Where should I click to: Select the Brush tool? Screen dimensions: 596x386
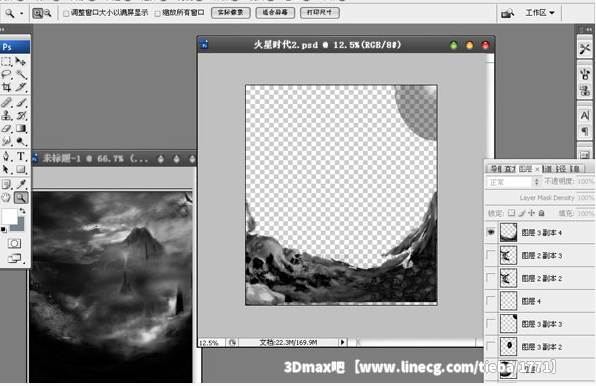click(x=21, y=102)
